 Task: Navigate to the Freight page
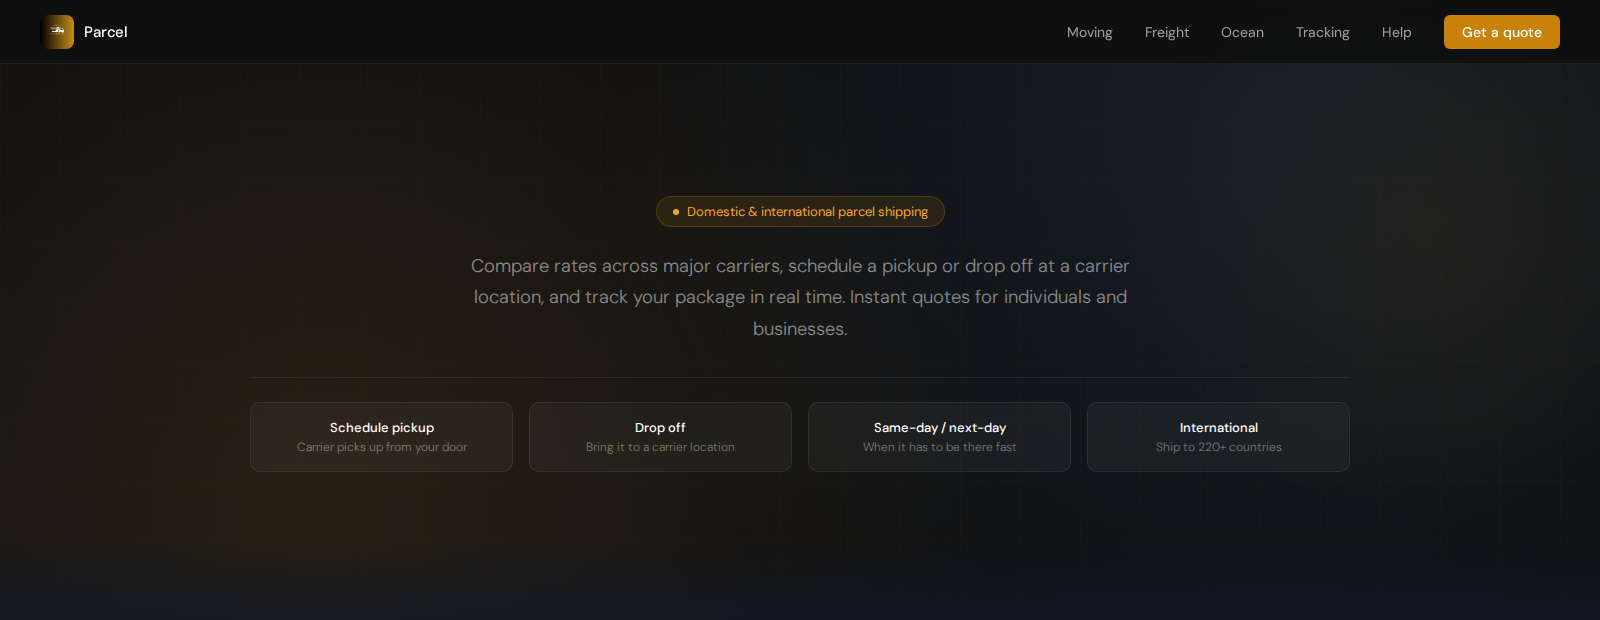point(1166,32)
